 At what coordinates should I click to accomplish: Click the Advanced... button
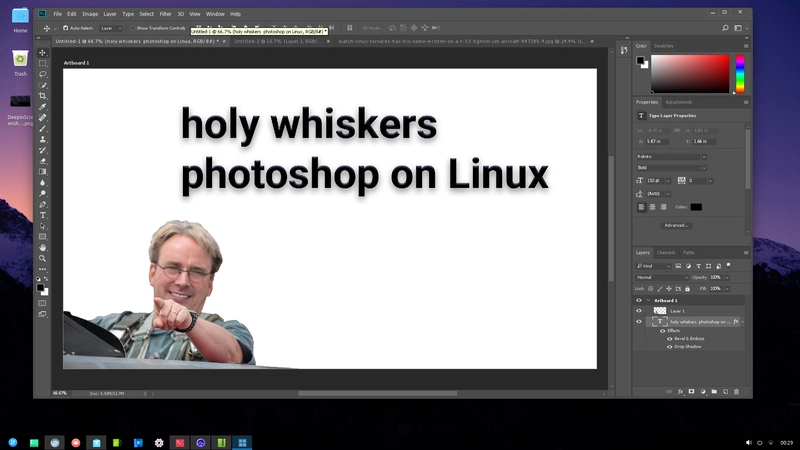pyautogui.click(x=676, y=225)
